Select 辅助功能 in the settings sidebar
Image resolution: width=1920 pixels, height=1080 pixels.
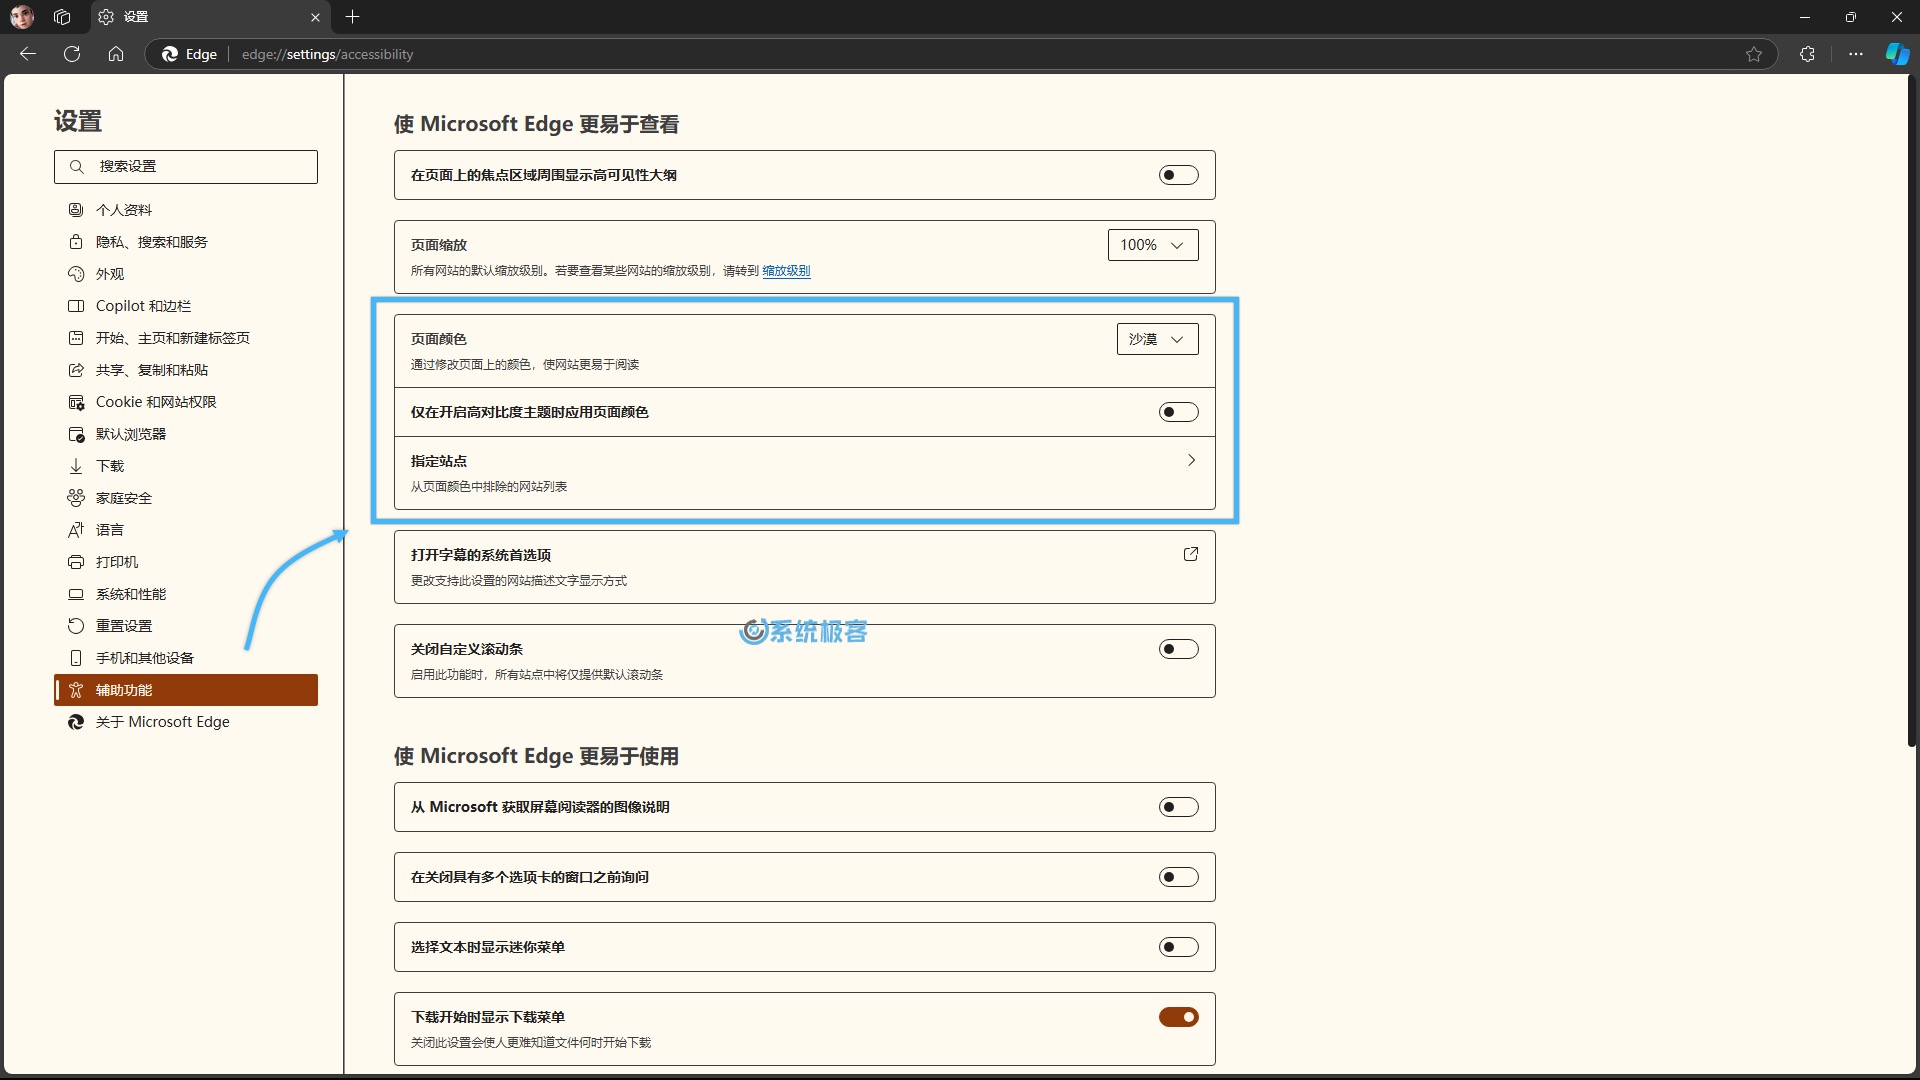[x=186, y=690]
